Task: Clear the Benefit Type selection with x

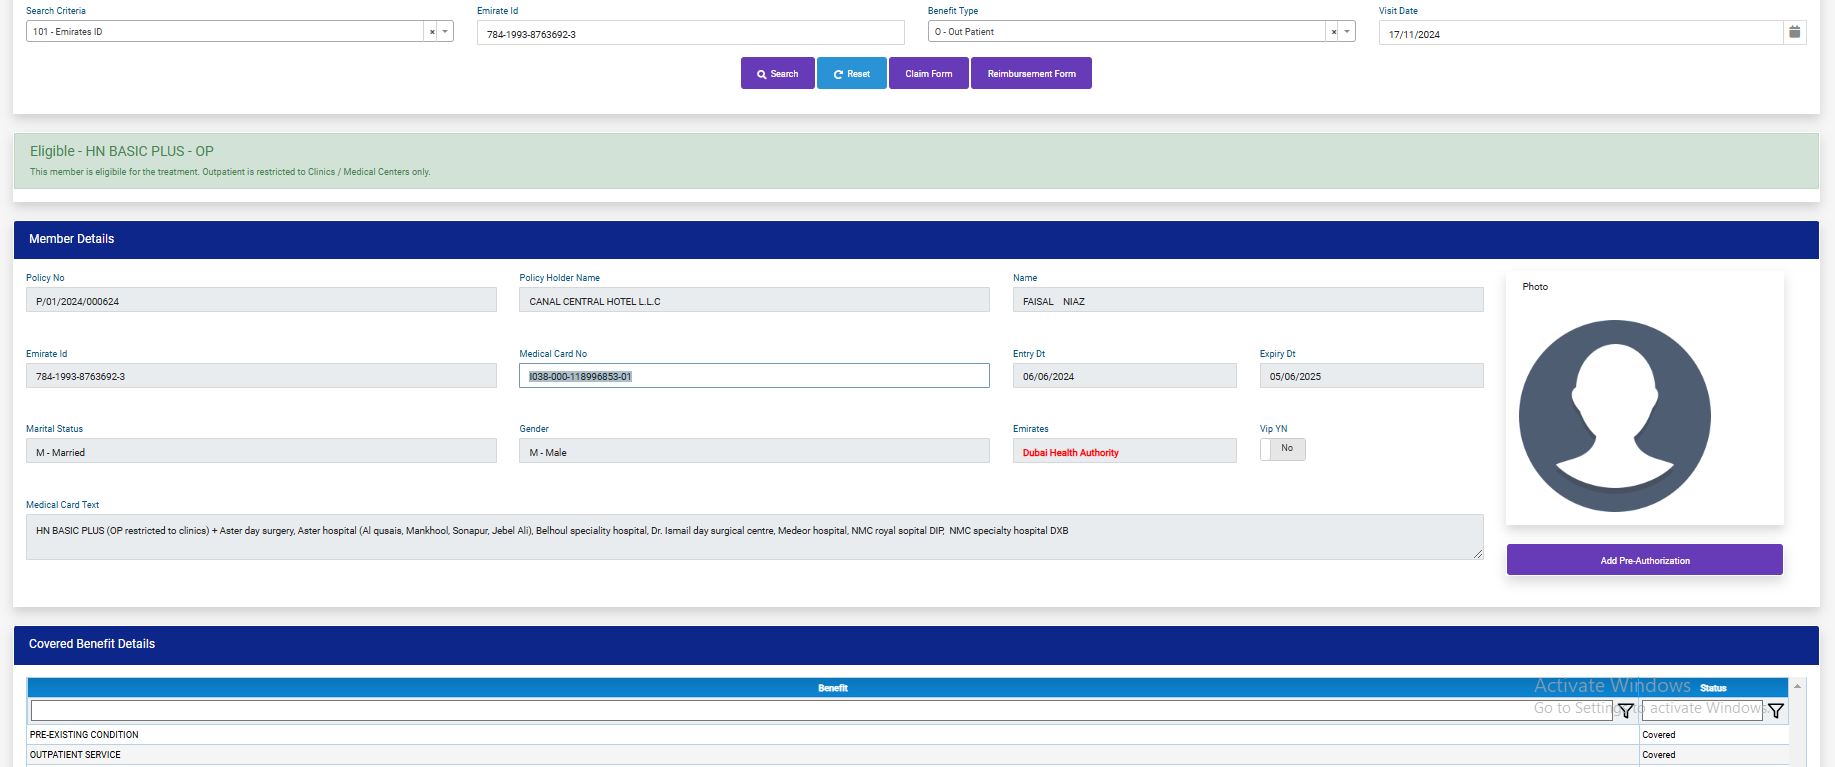Action: click(x=1333, y=32)
